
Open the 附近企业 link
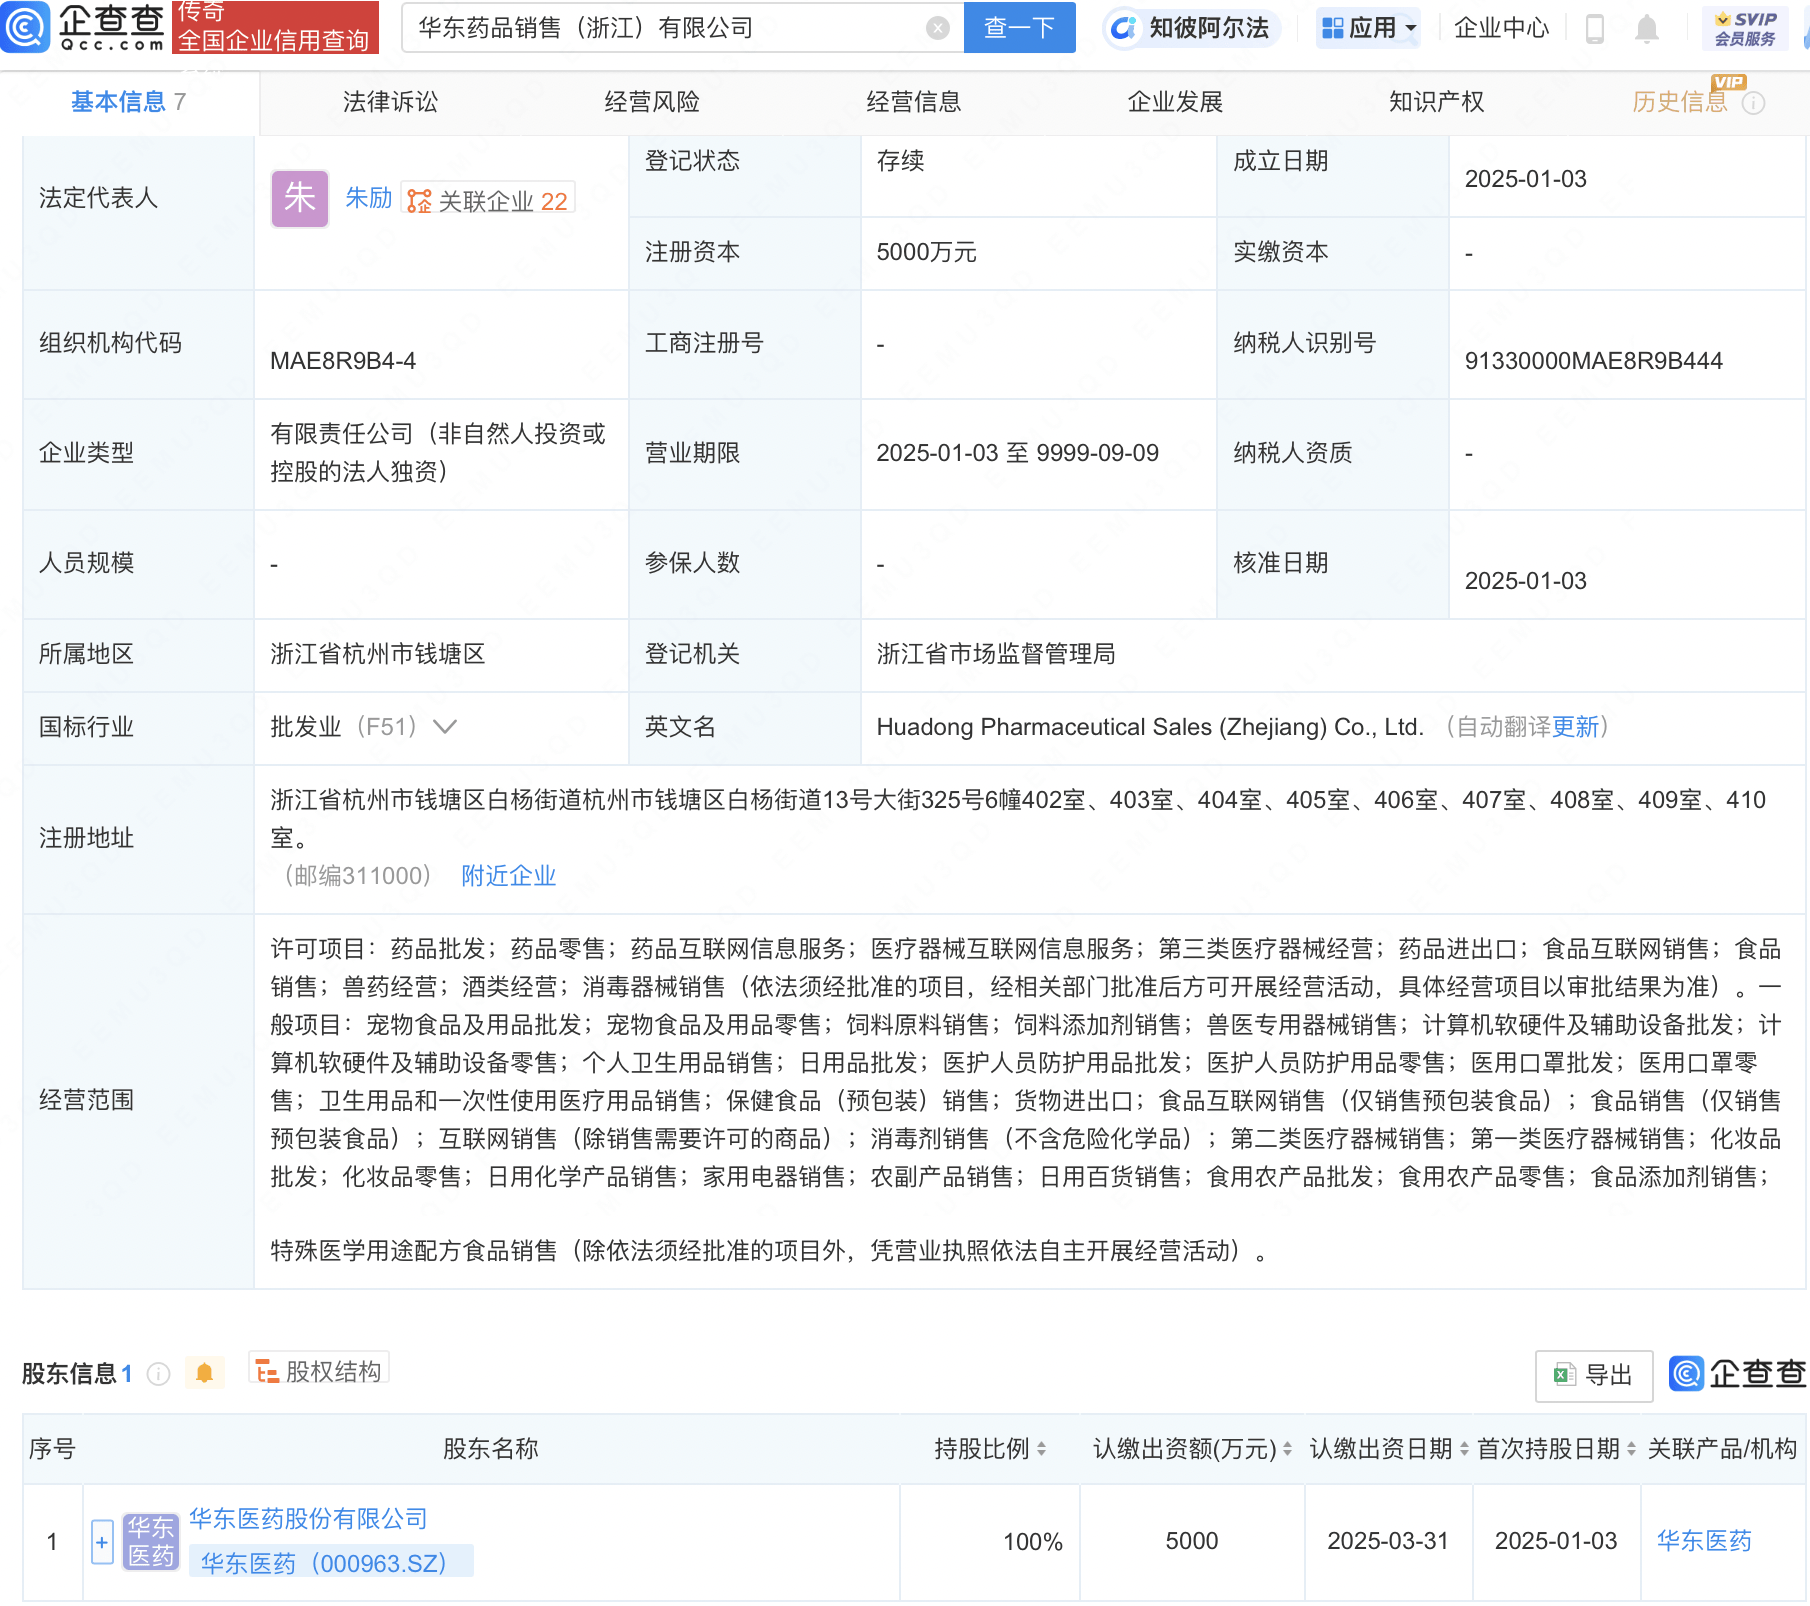click(x=508, y=876)
